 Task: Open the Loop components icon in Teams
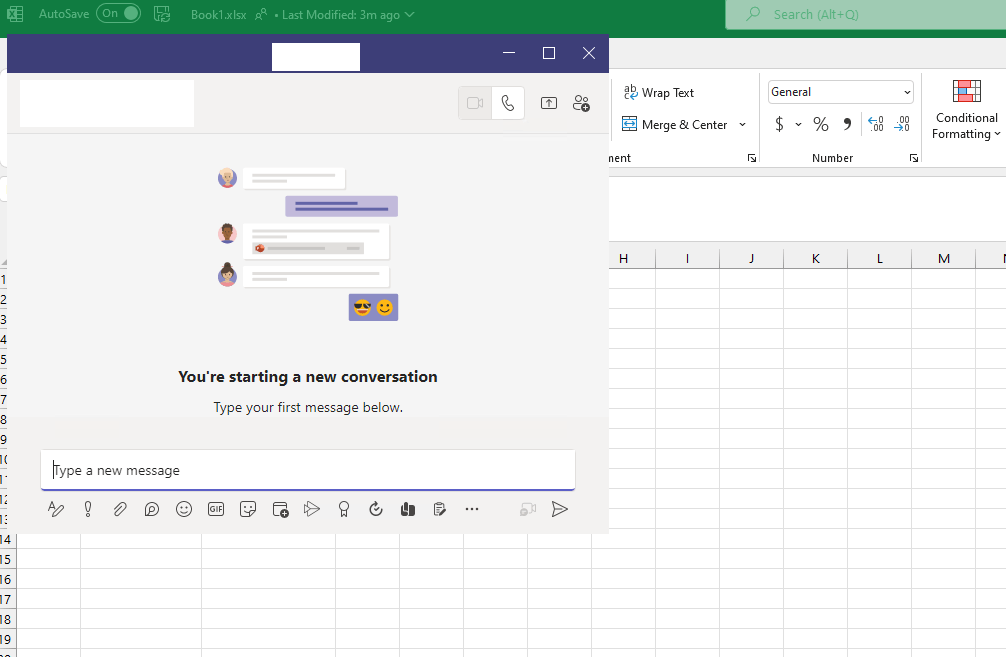click(151, 509)
